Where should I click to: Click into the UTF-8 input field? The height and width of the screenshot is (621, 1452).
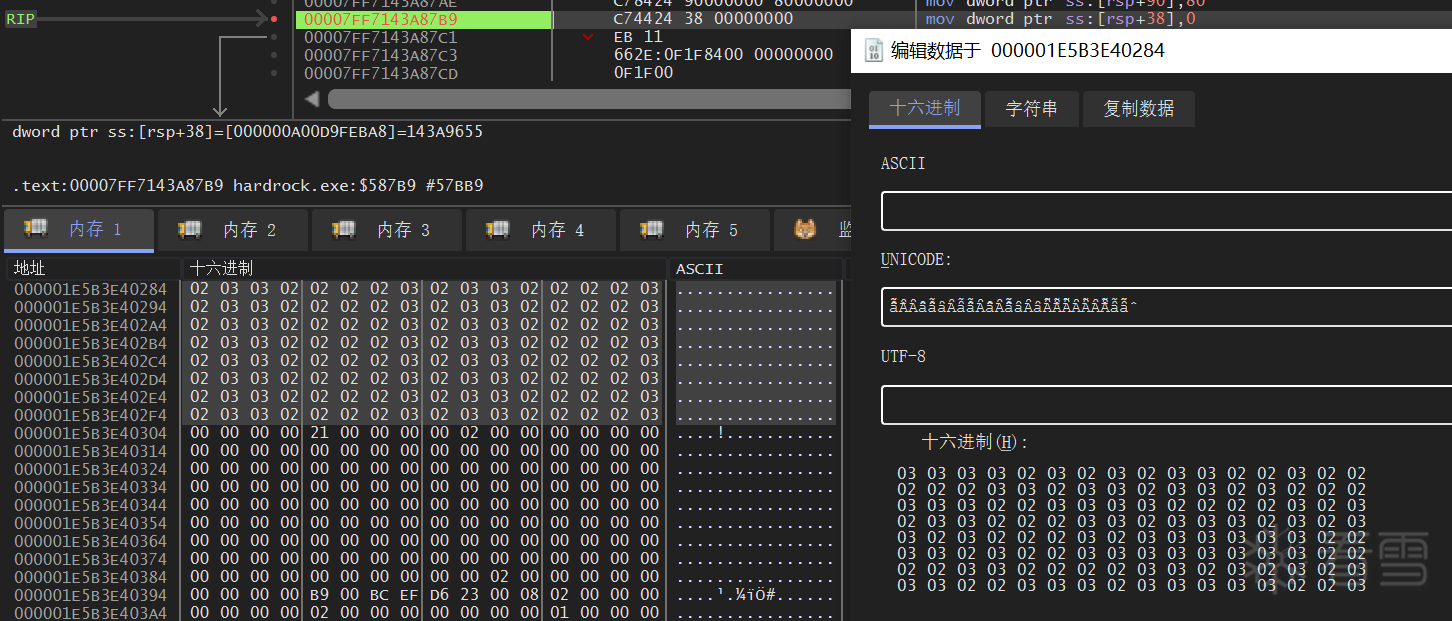point(1166,405)
